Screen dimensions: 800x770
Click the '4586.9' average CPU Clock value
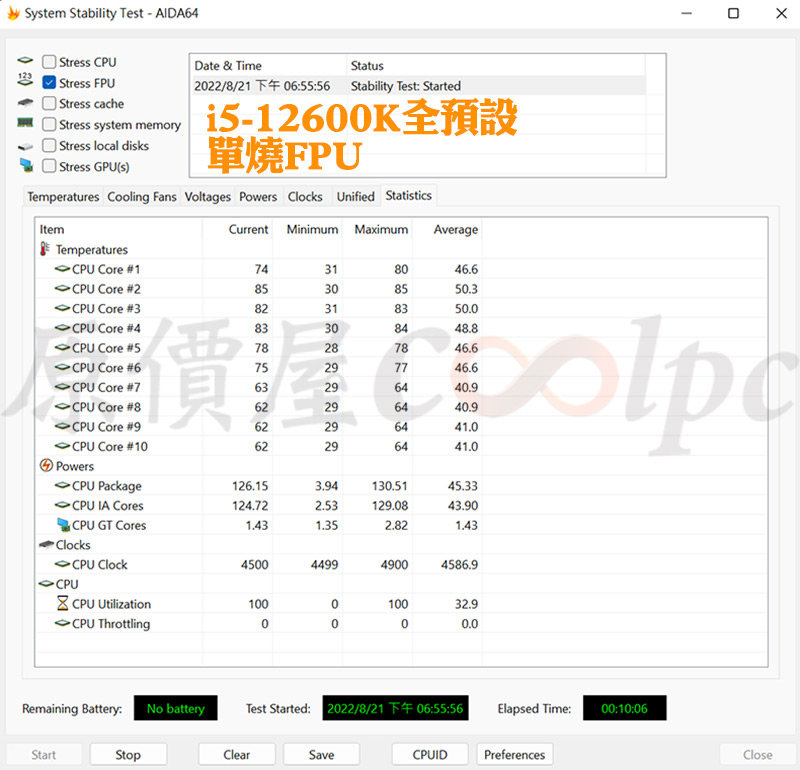pos(460,564)
